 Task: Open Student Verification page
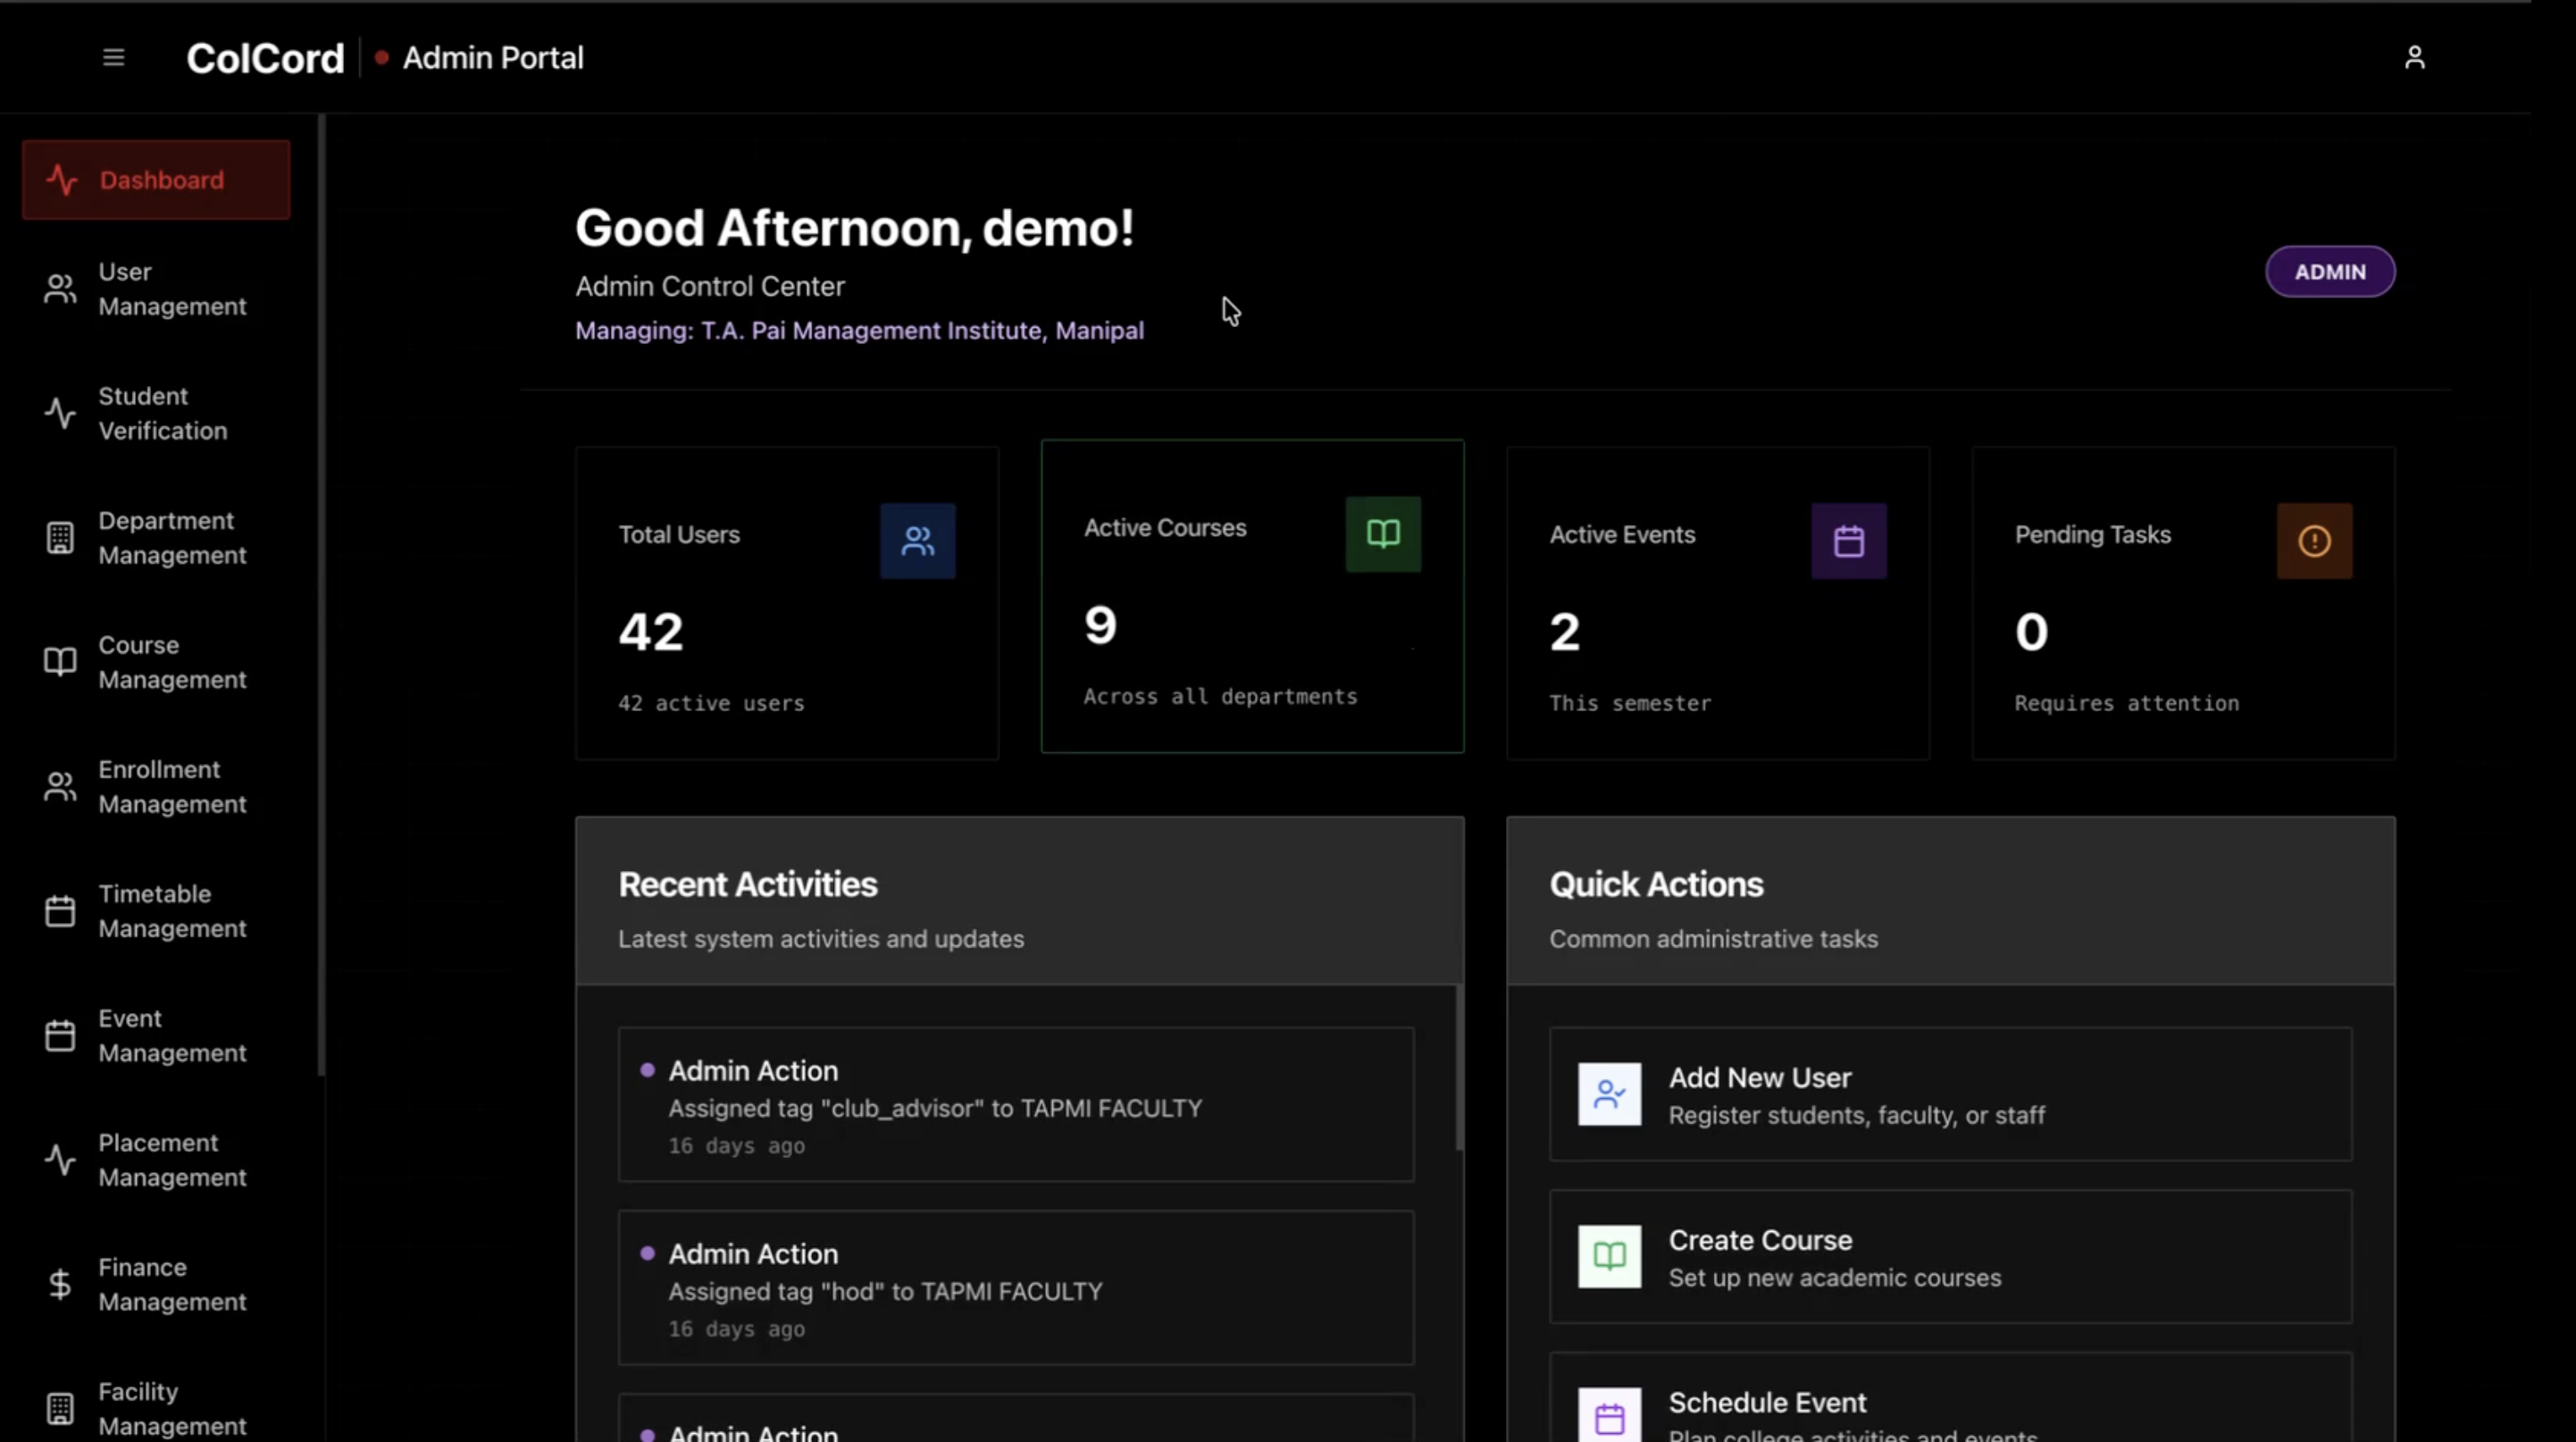(156, 413)
